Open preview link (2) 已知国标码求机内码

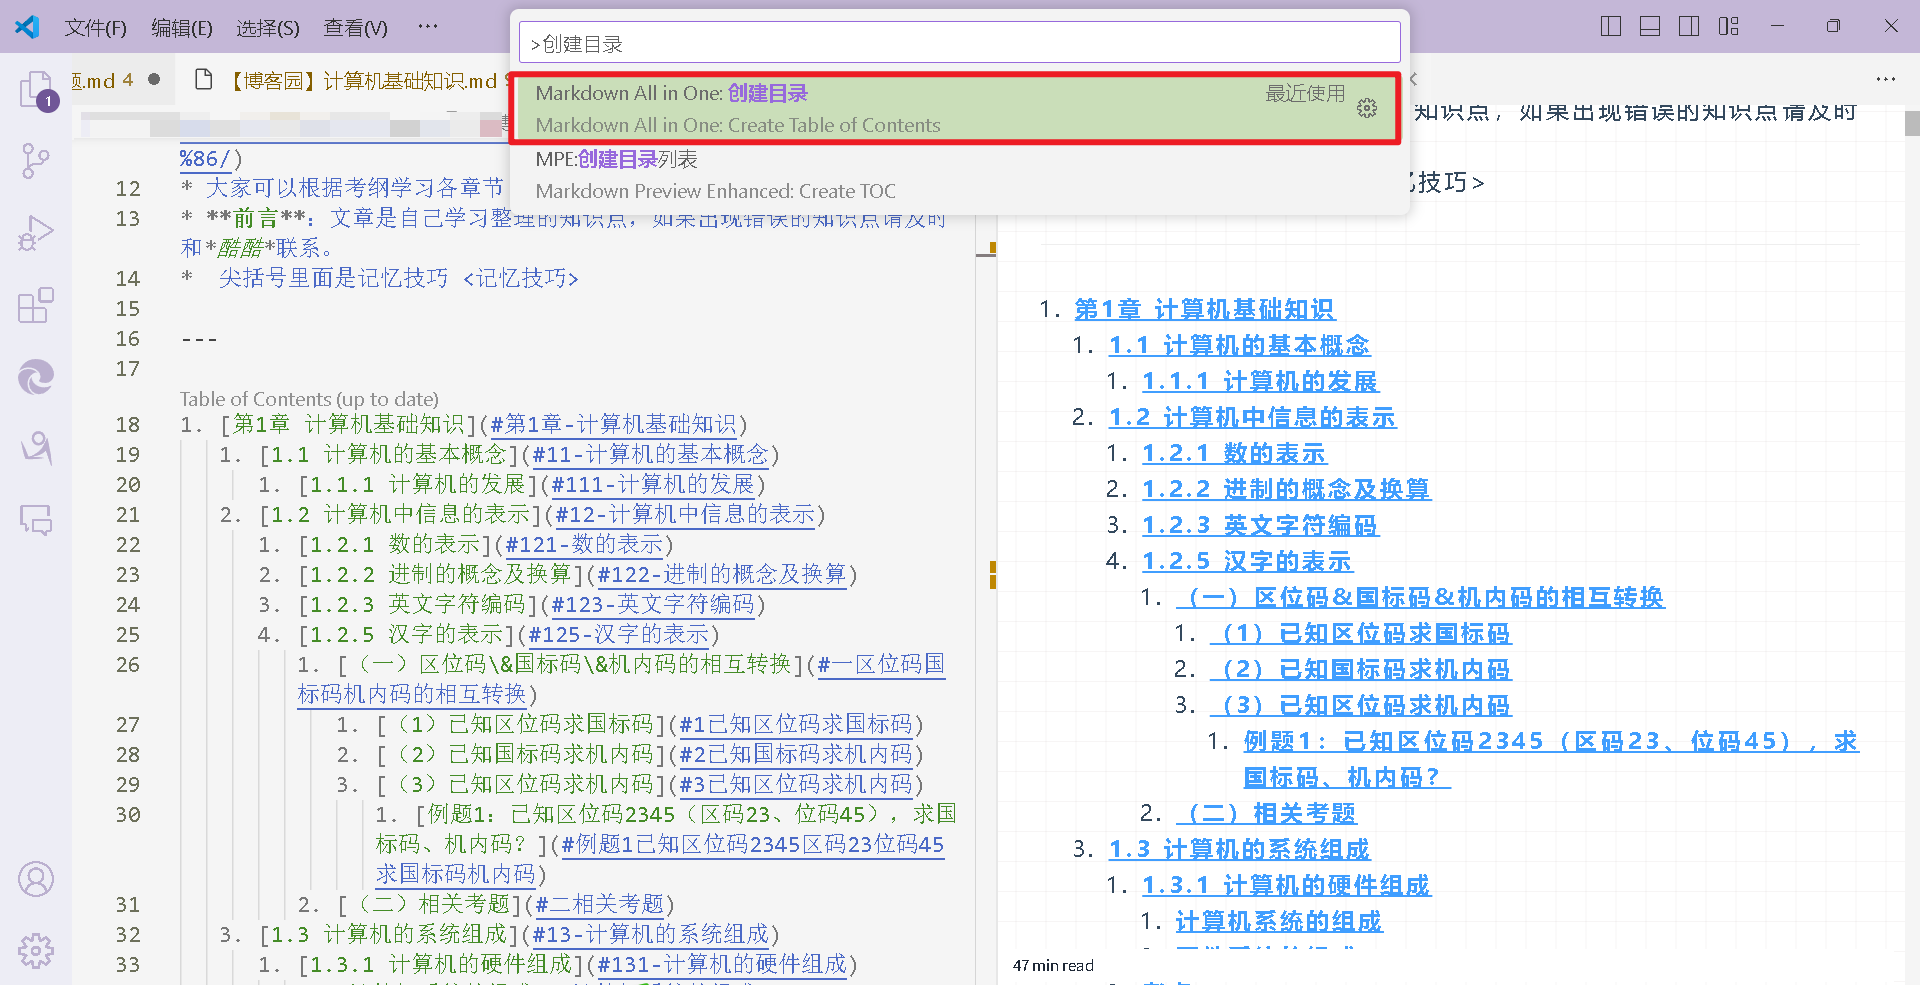click(1360, 670)
